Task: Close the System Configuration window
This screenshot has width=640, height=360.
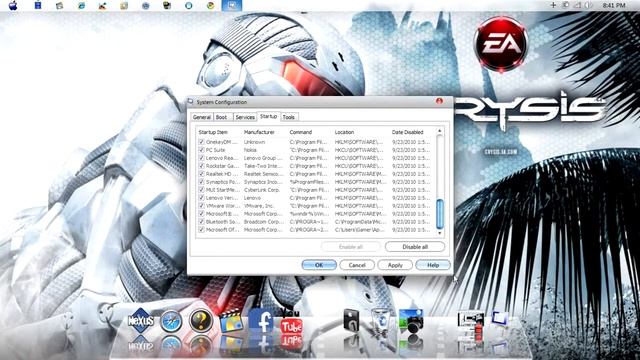Action: point(439,101)
